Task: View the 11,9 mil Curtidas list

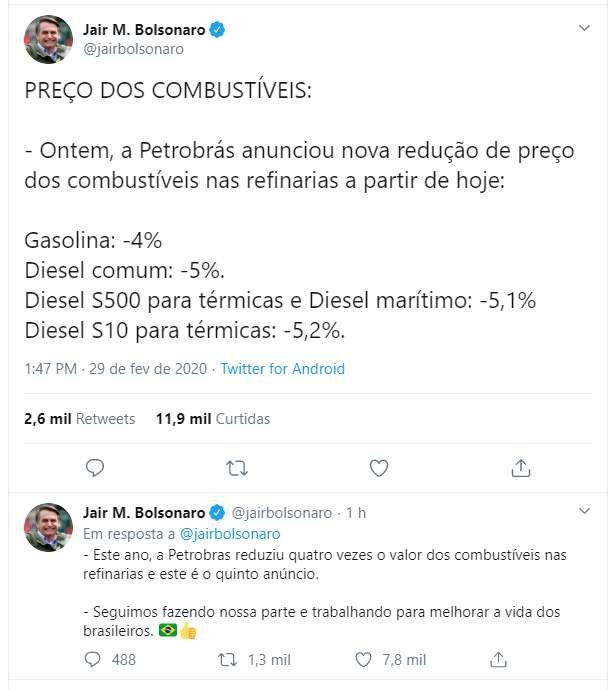Action: 213,419
